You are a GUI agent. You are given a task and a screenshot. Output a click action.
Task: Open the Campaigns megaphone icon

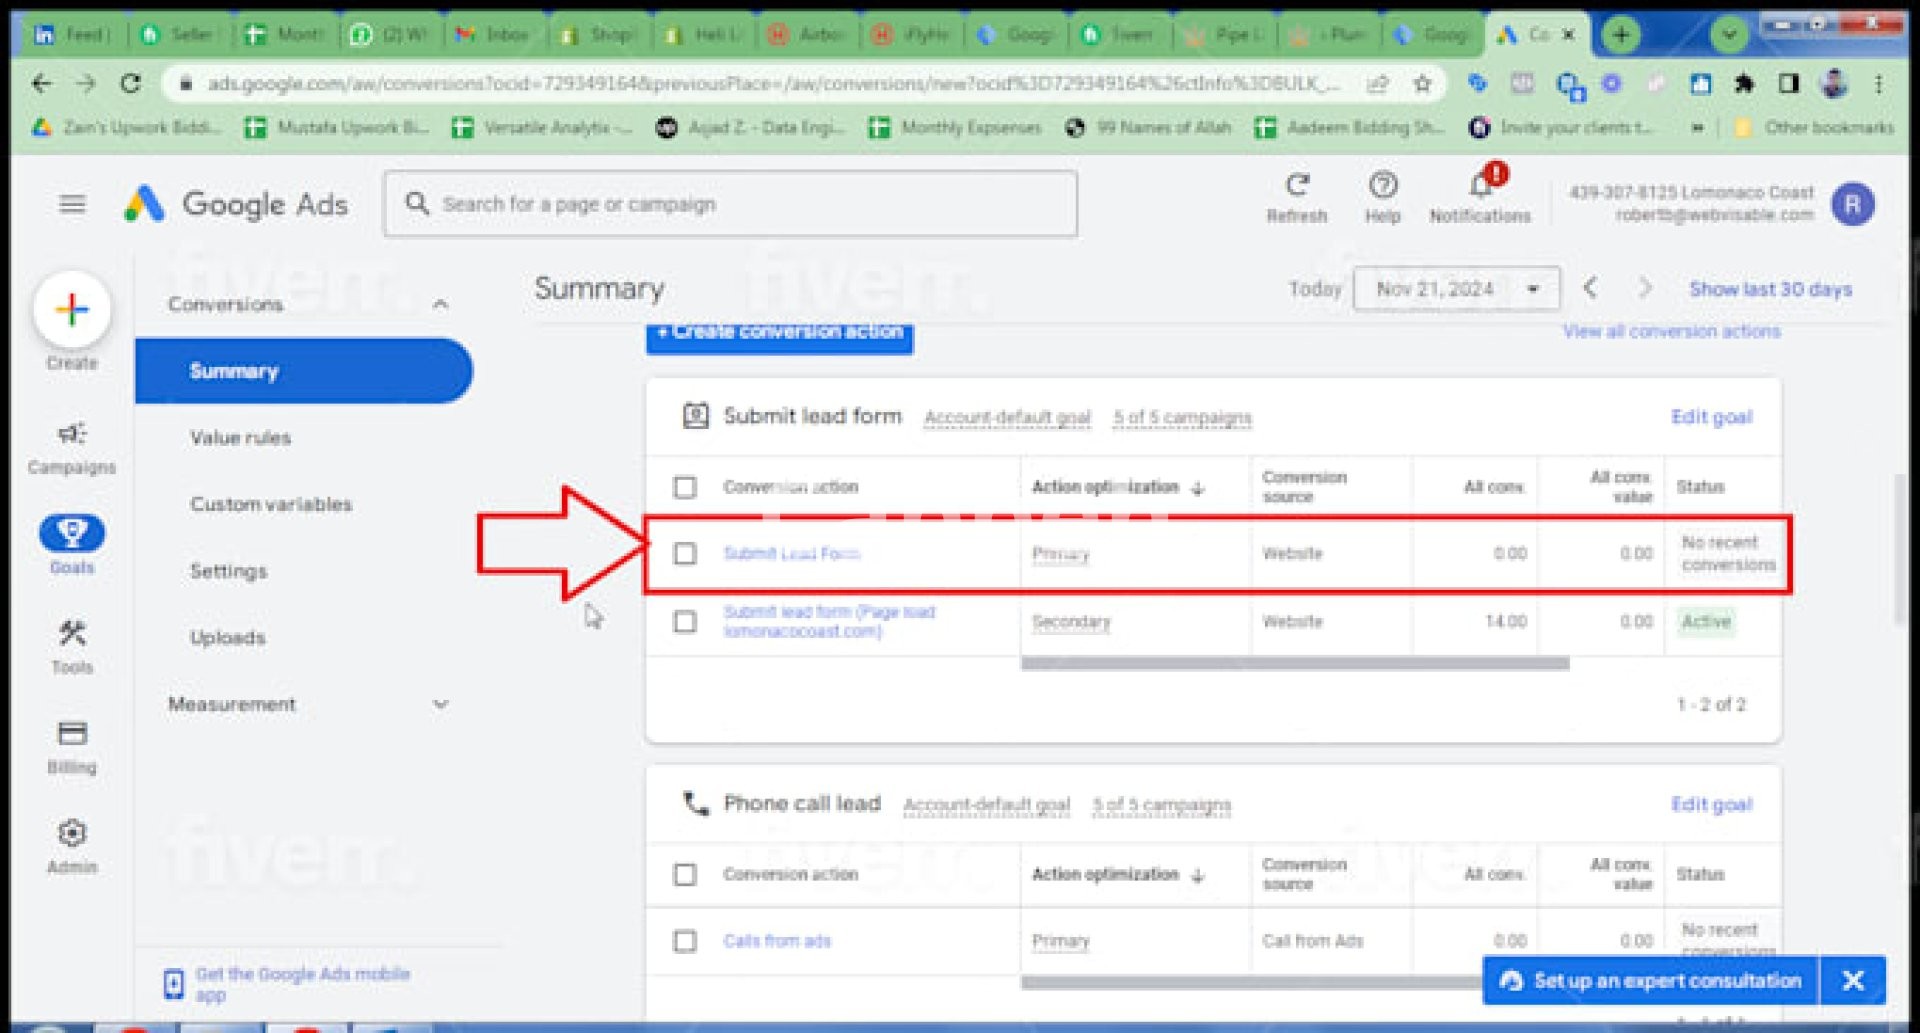click(x=71, y=435)
